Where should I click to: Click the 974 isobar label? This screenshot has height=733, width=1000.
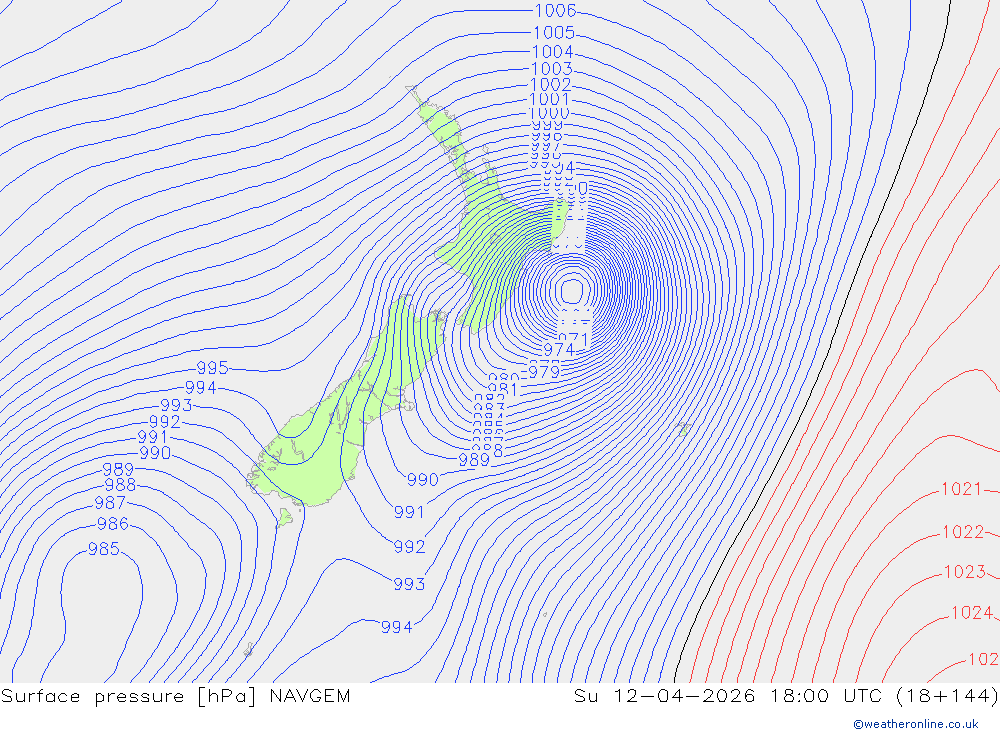[x=559, y=350]
